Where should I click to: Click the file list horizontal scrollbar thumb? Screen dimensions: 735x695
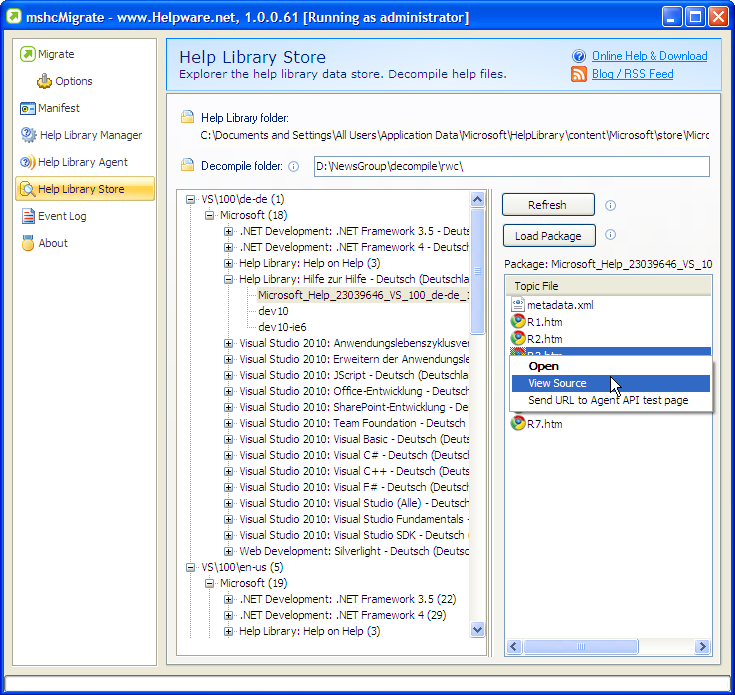pos(581,647)
